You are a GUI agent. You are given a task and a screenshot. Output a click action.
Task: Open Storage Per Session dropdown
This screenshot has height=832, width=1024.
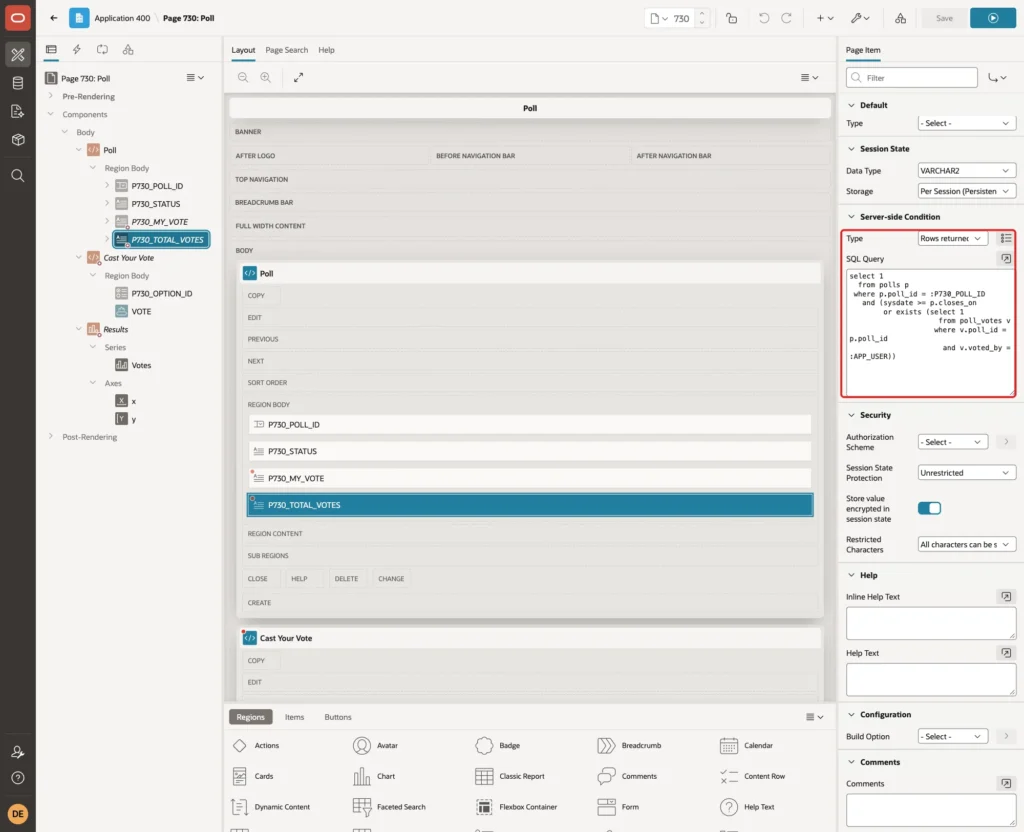(x=966, y=191)
